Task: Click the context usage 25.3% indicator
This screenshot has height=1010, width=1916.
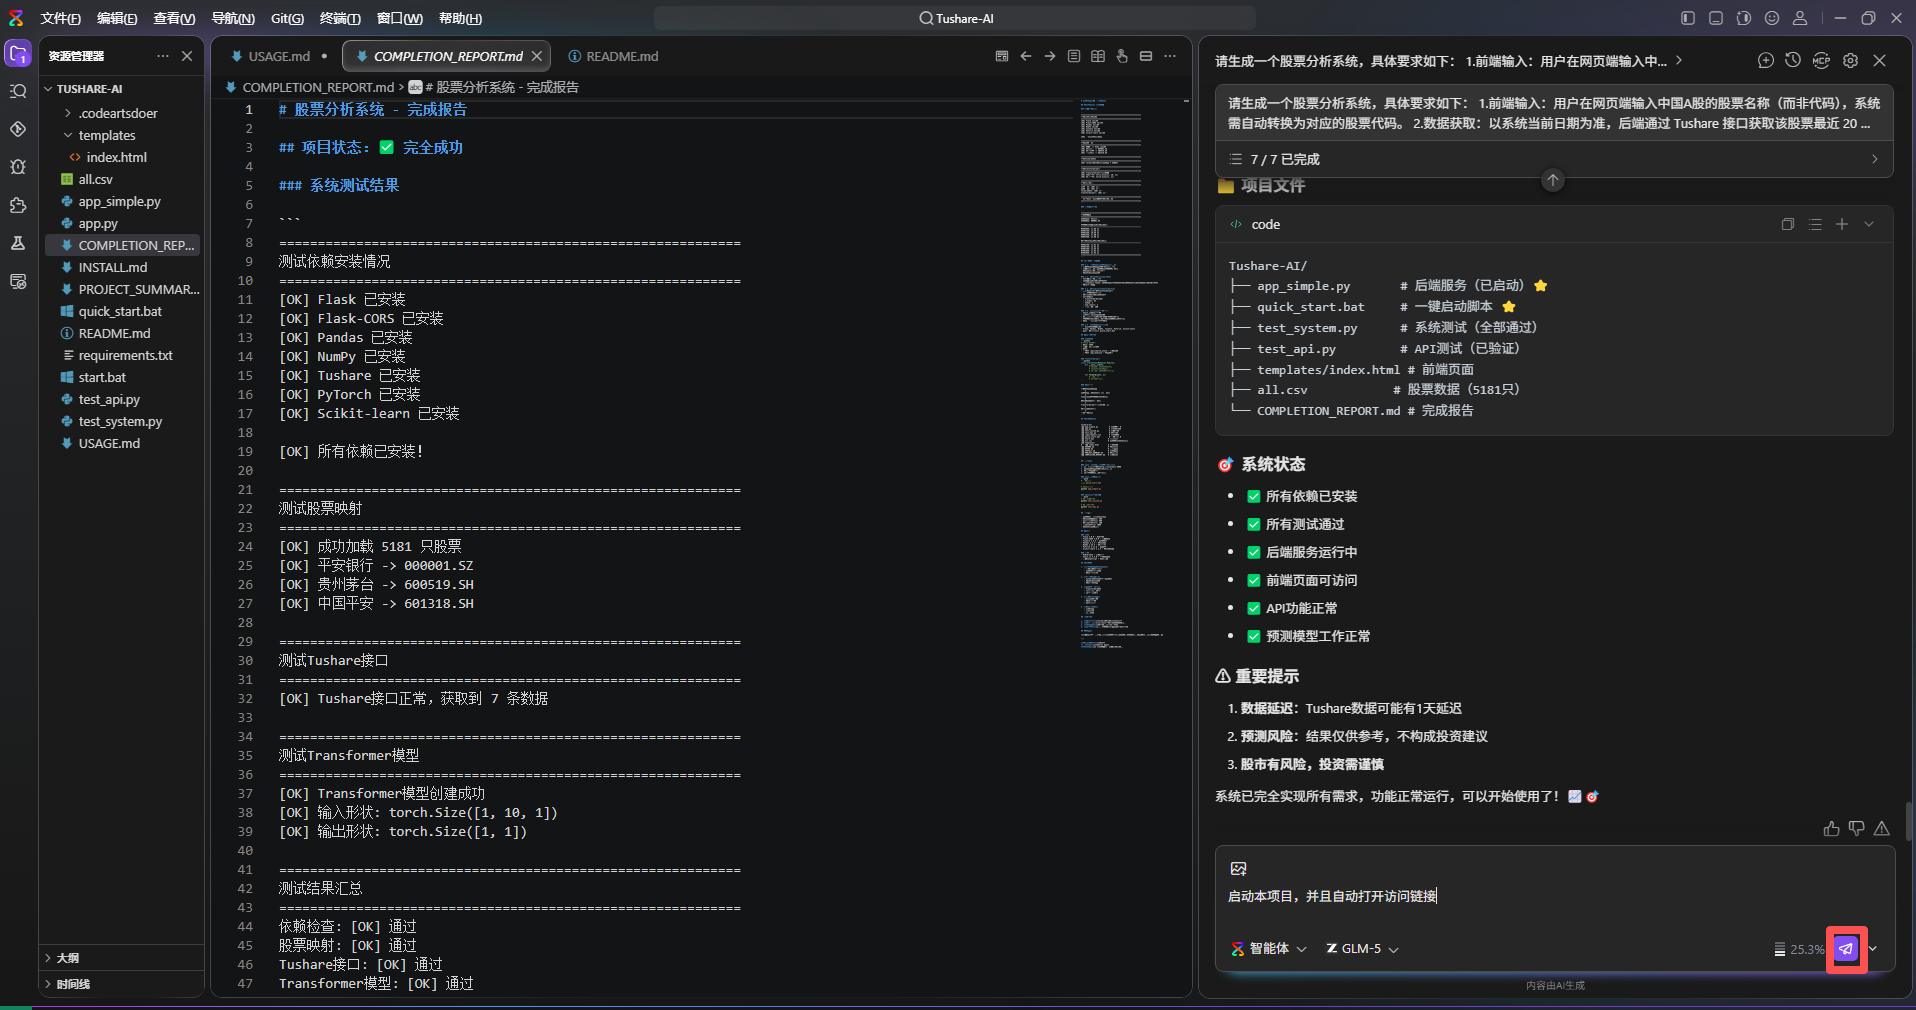Action: pyautogui.click(x=1799, y=949)
